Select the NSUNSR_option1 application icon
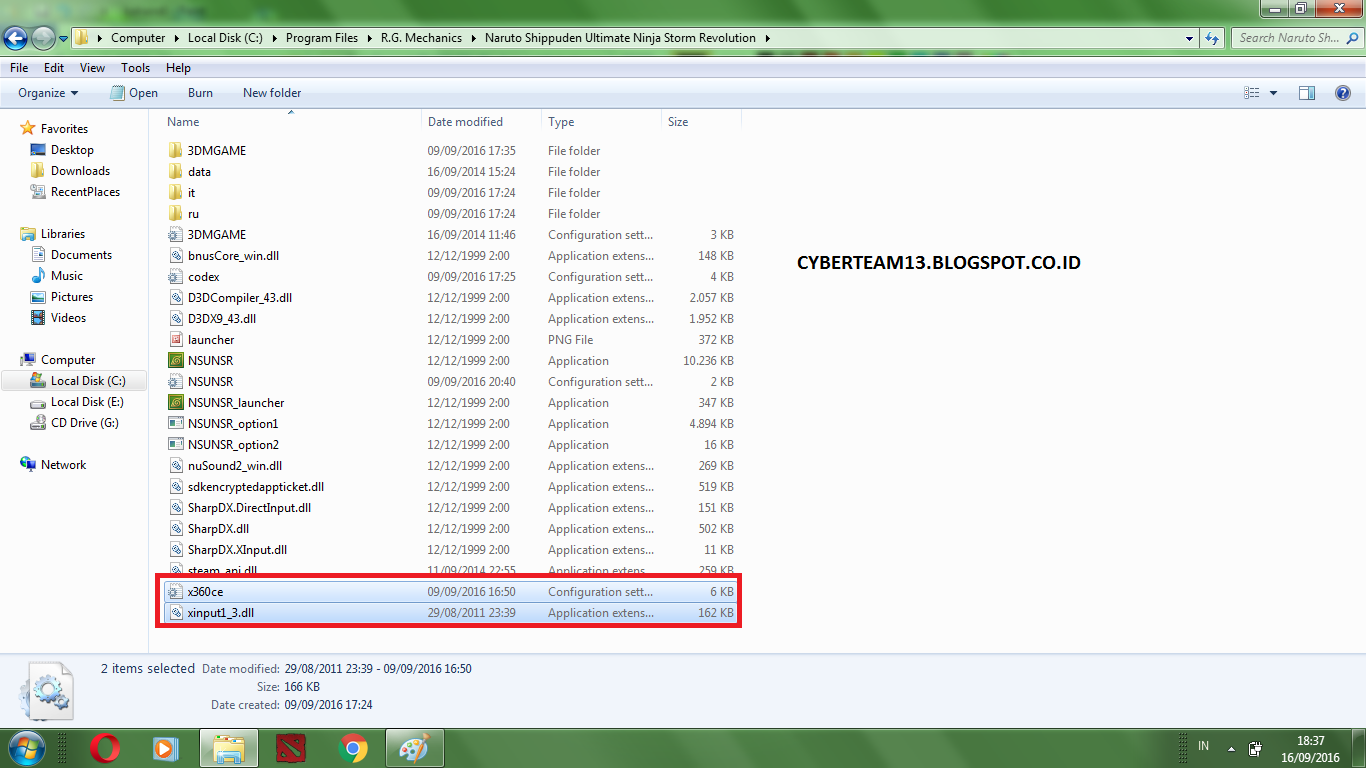 point(175,424)
